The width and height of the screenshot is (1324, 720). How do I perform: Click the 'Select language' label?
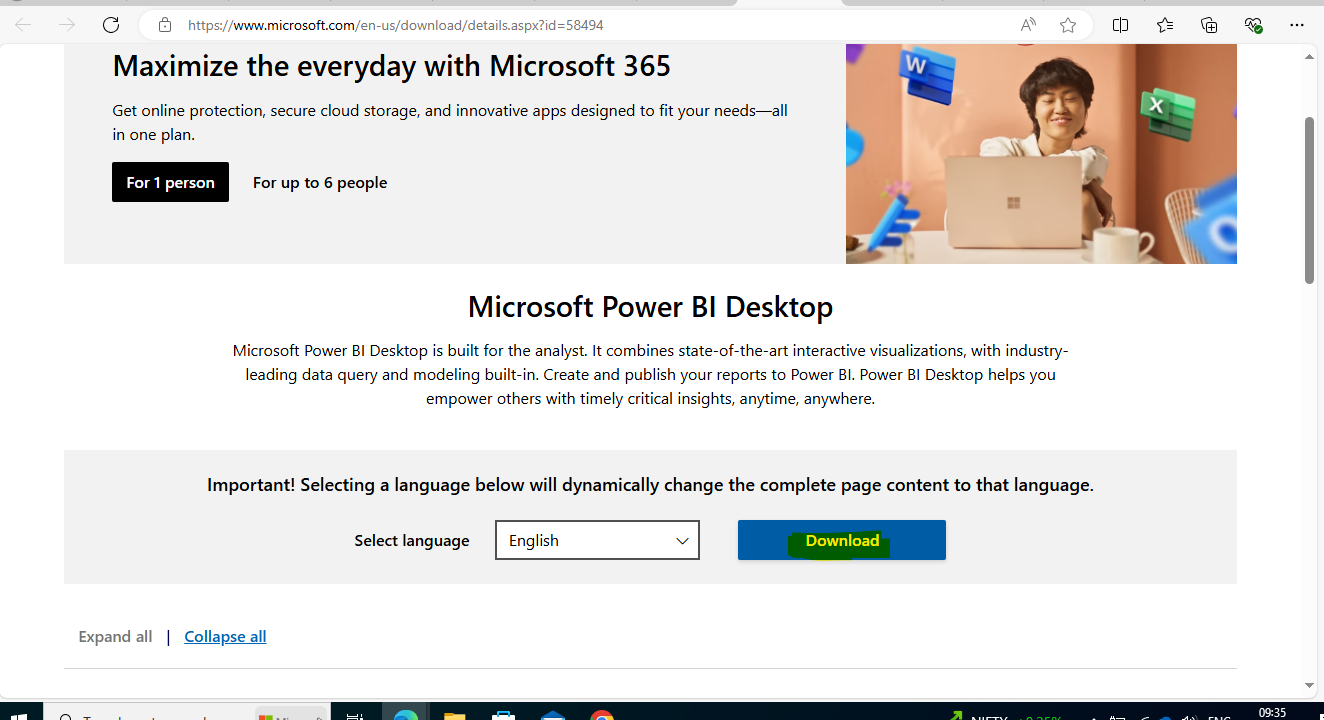412,541
